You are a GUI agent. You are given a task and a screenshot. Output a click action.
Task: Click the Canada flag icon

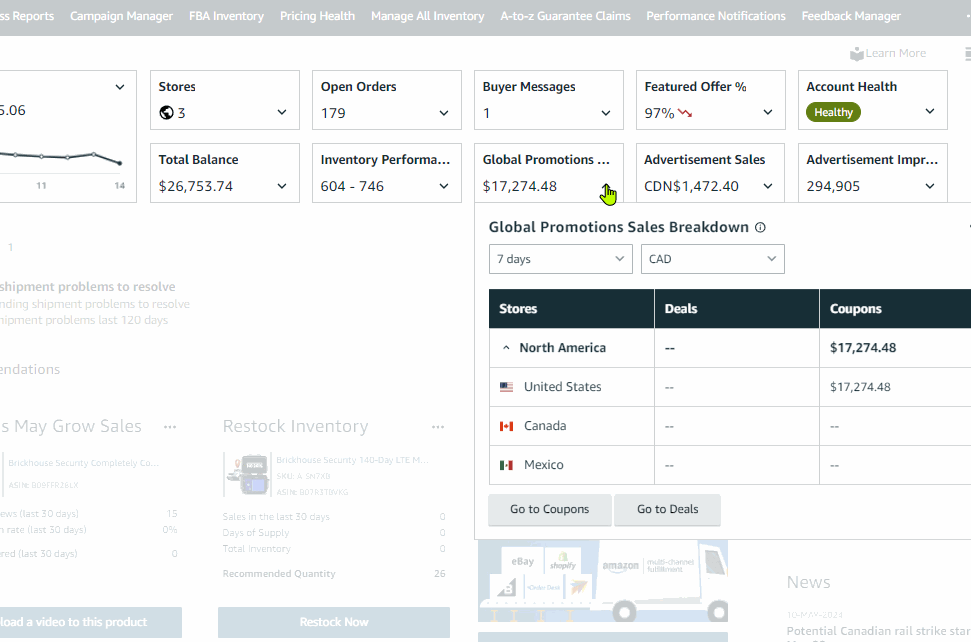(507, 426)
